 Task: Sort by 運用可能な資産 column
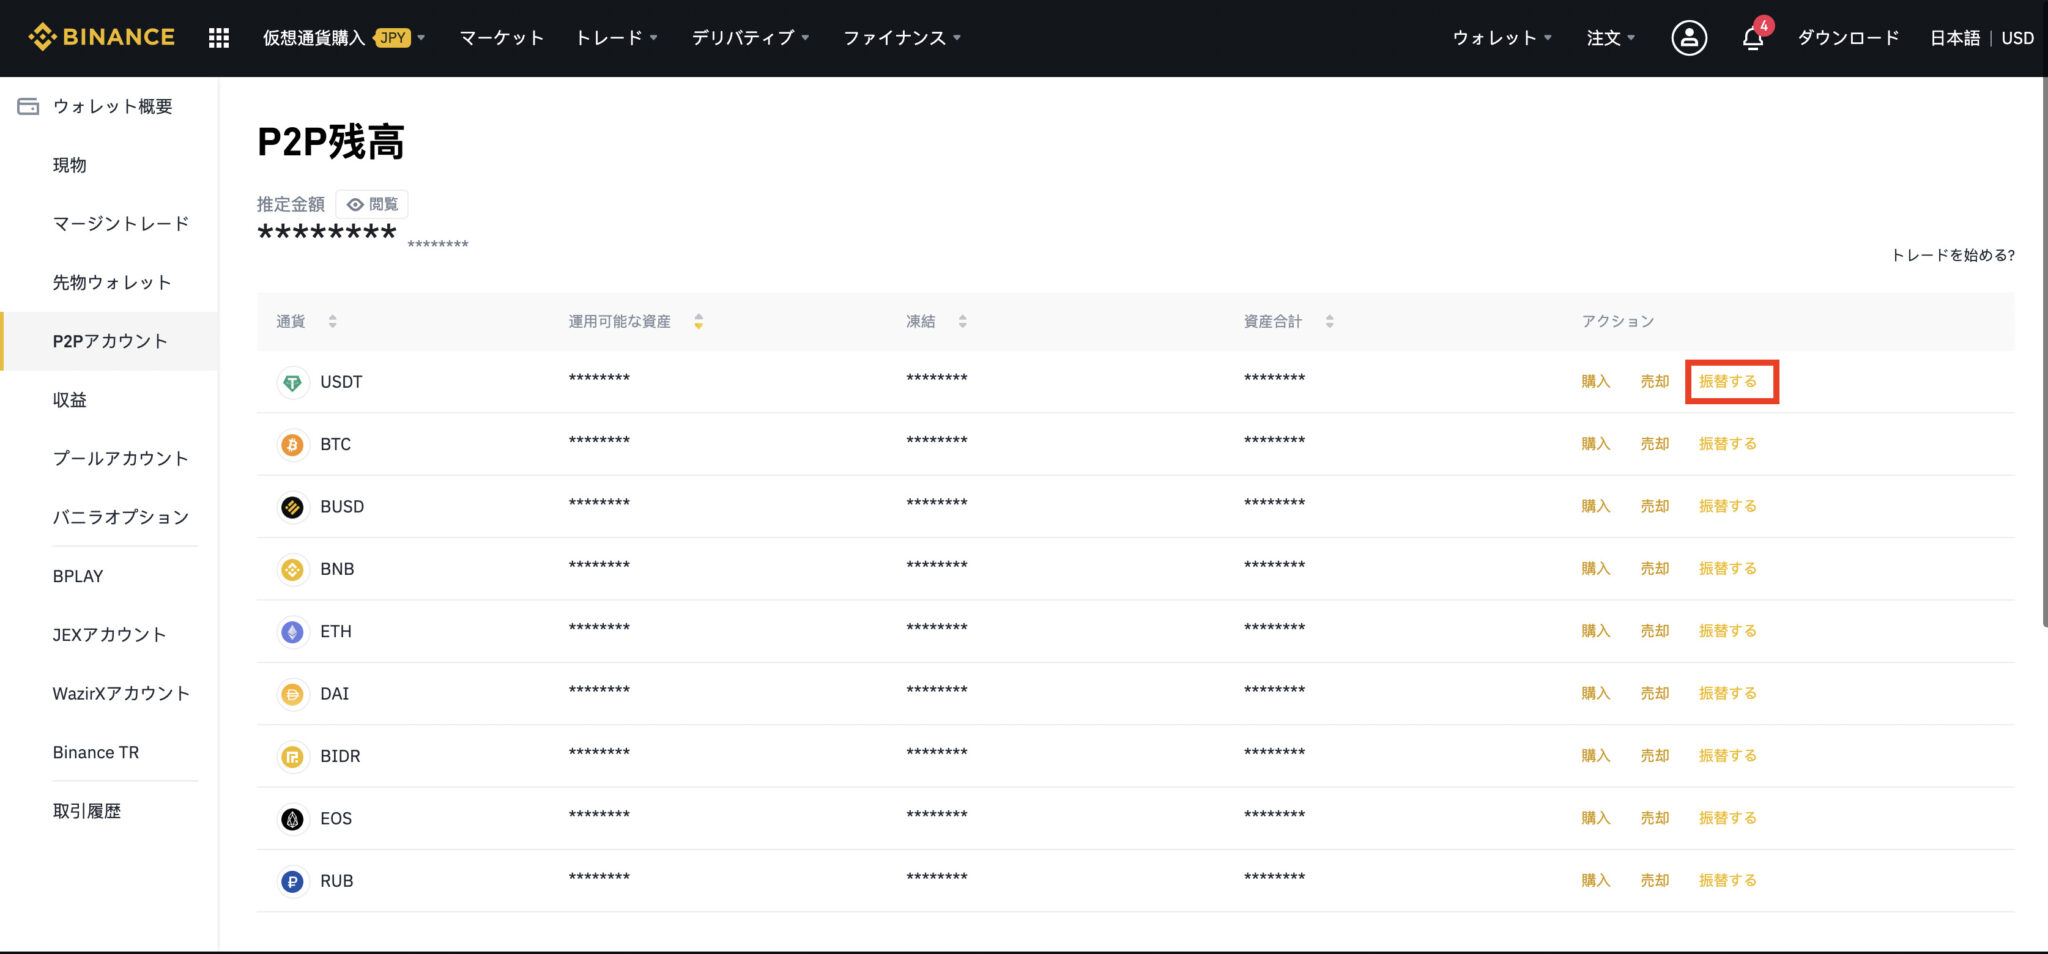tap(698, 321)
